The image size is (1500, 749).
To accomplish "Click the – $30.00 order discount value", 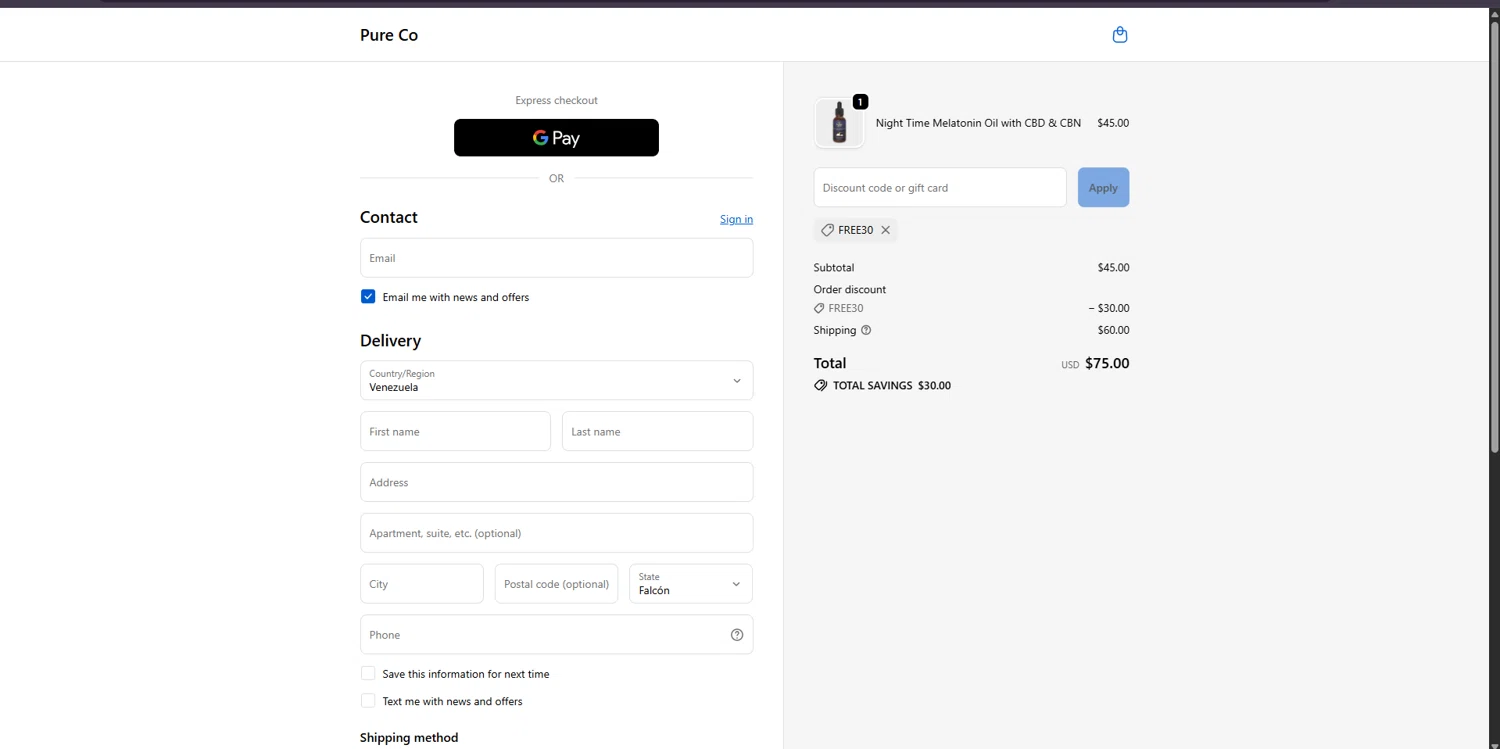I will pos(1109,308).
